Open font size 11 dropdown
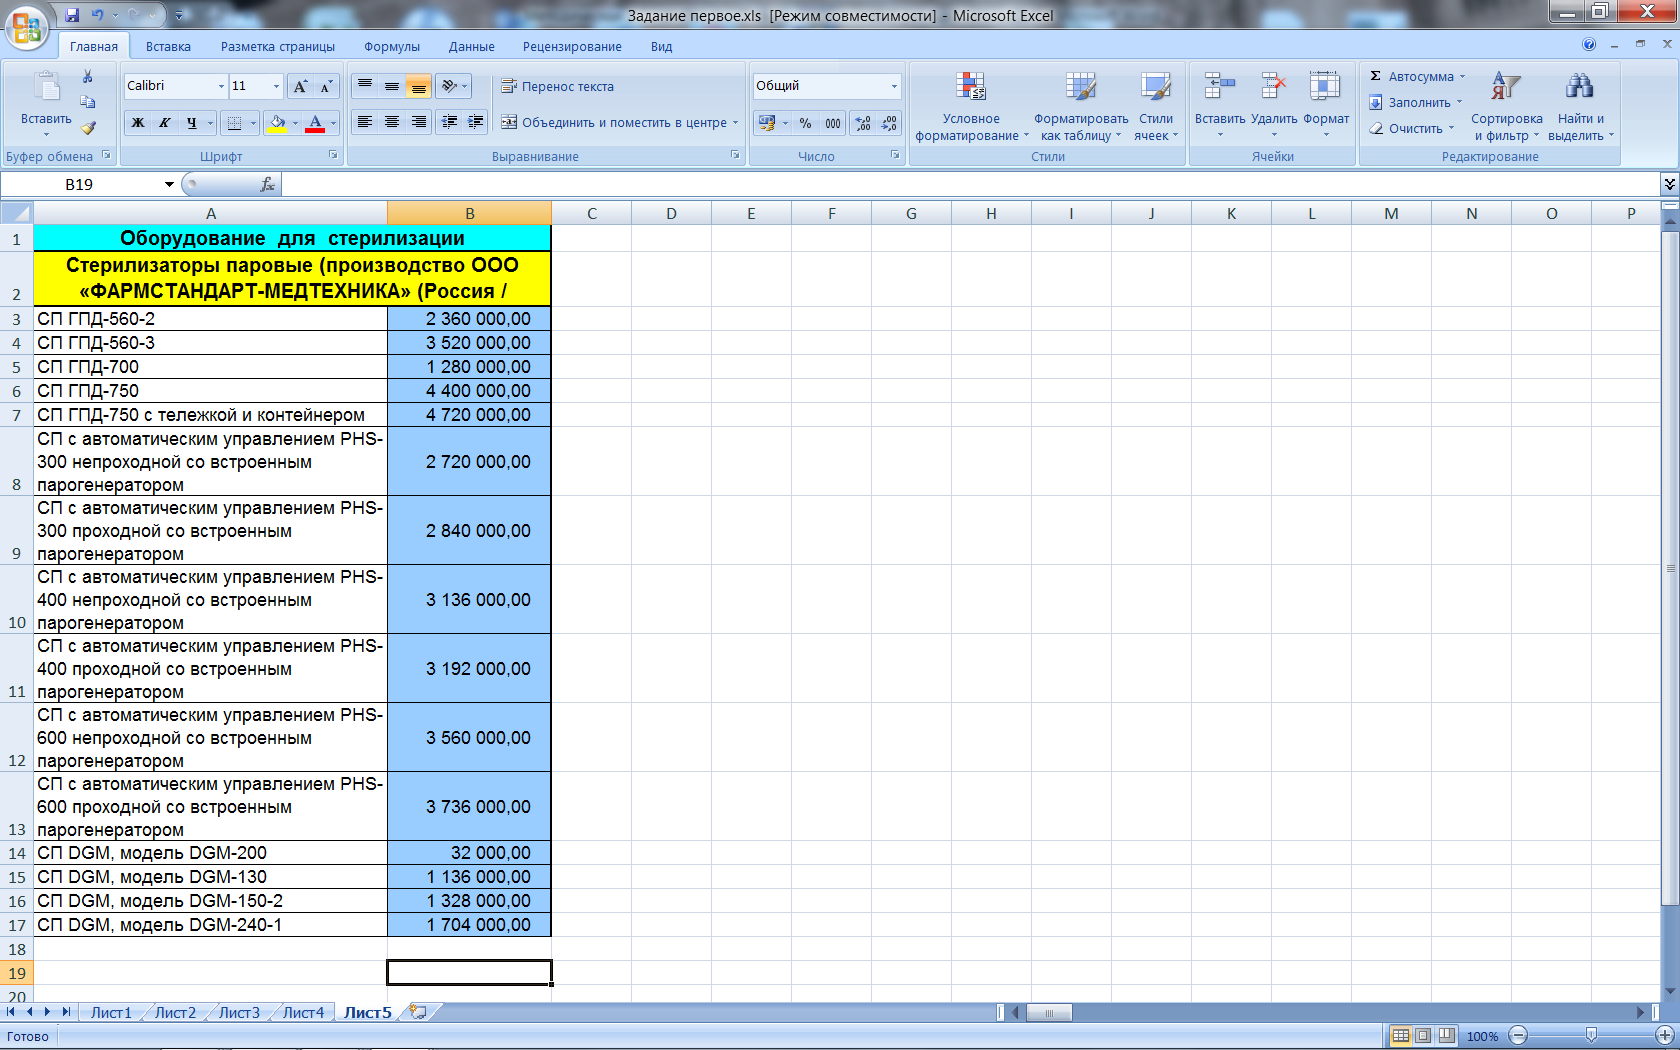The image size is (1680, 1050). pos(277,87)
